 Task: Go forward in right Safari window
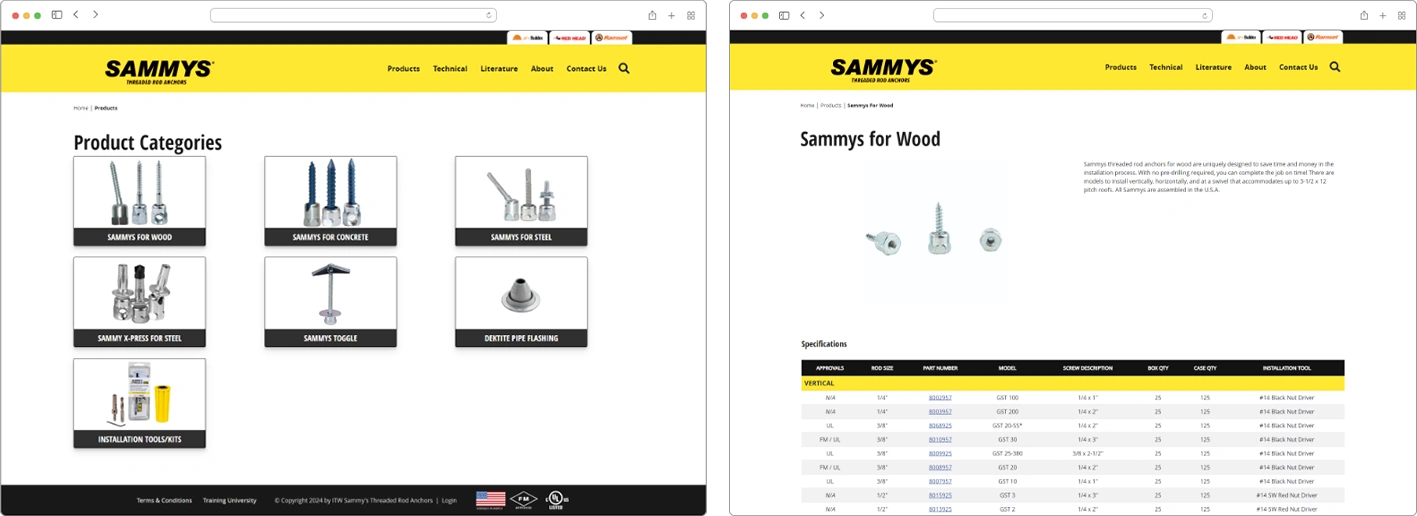(822, 15)
